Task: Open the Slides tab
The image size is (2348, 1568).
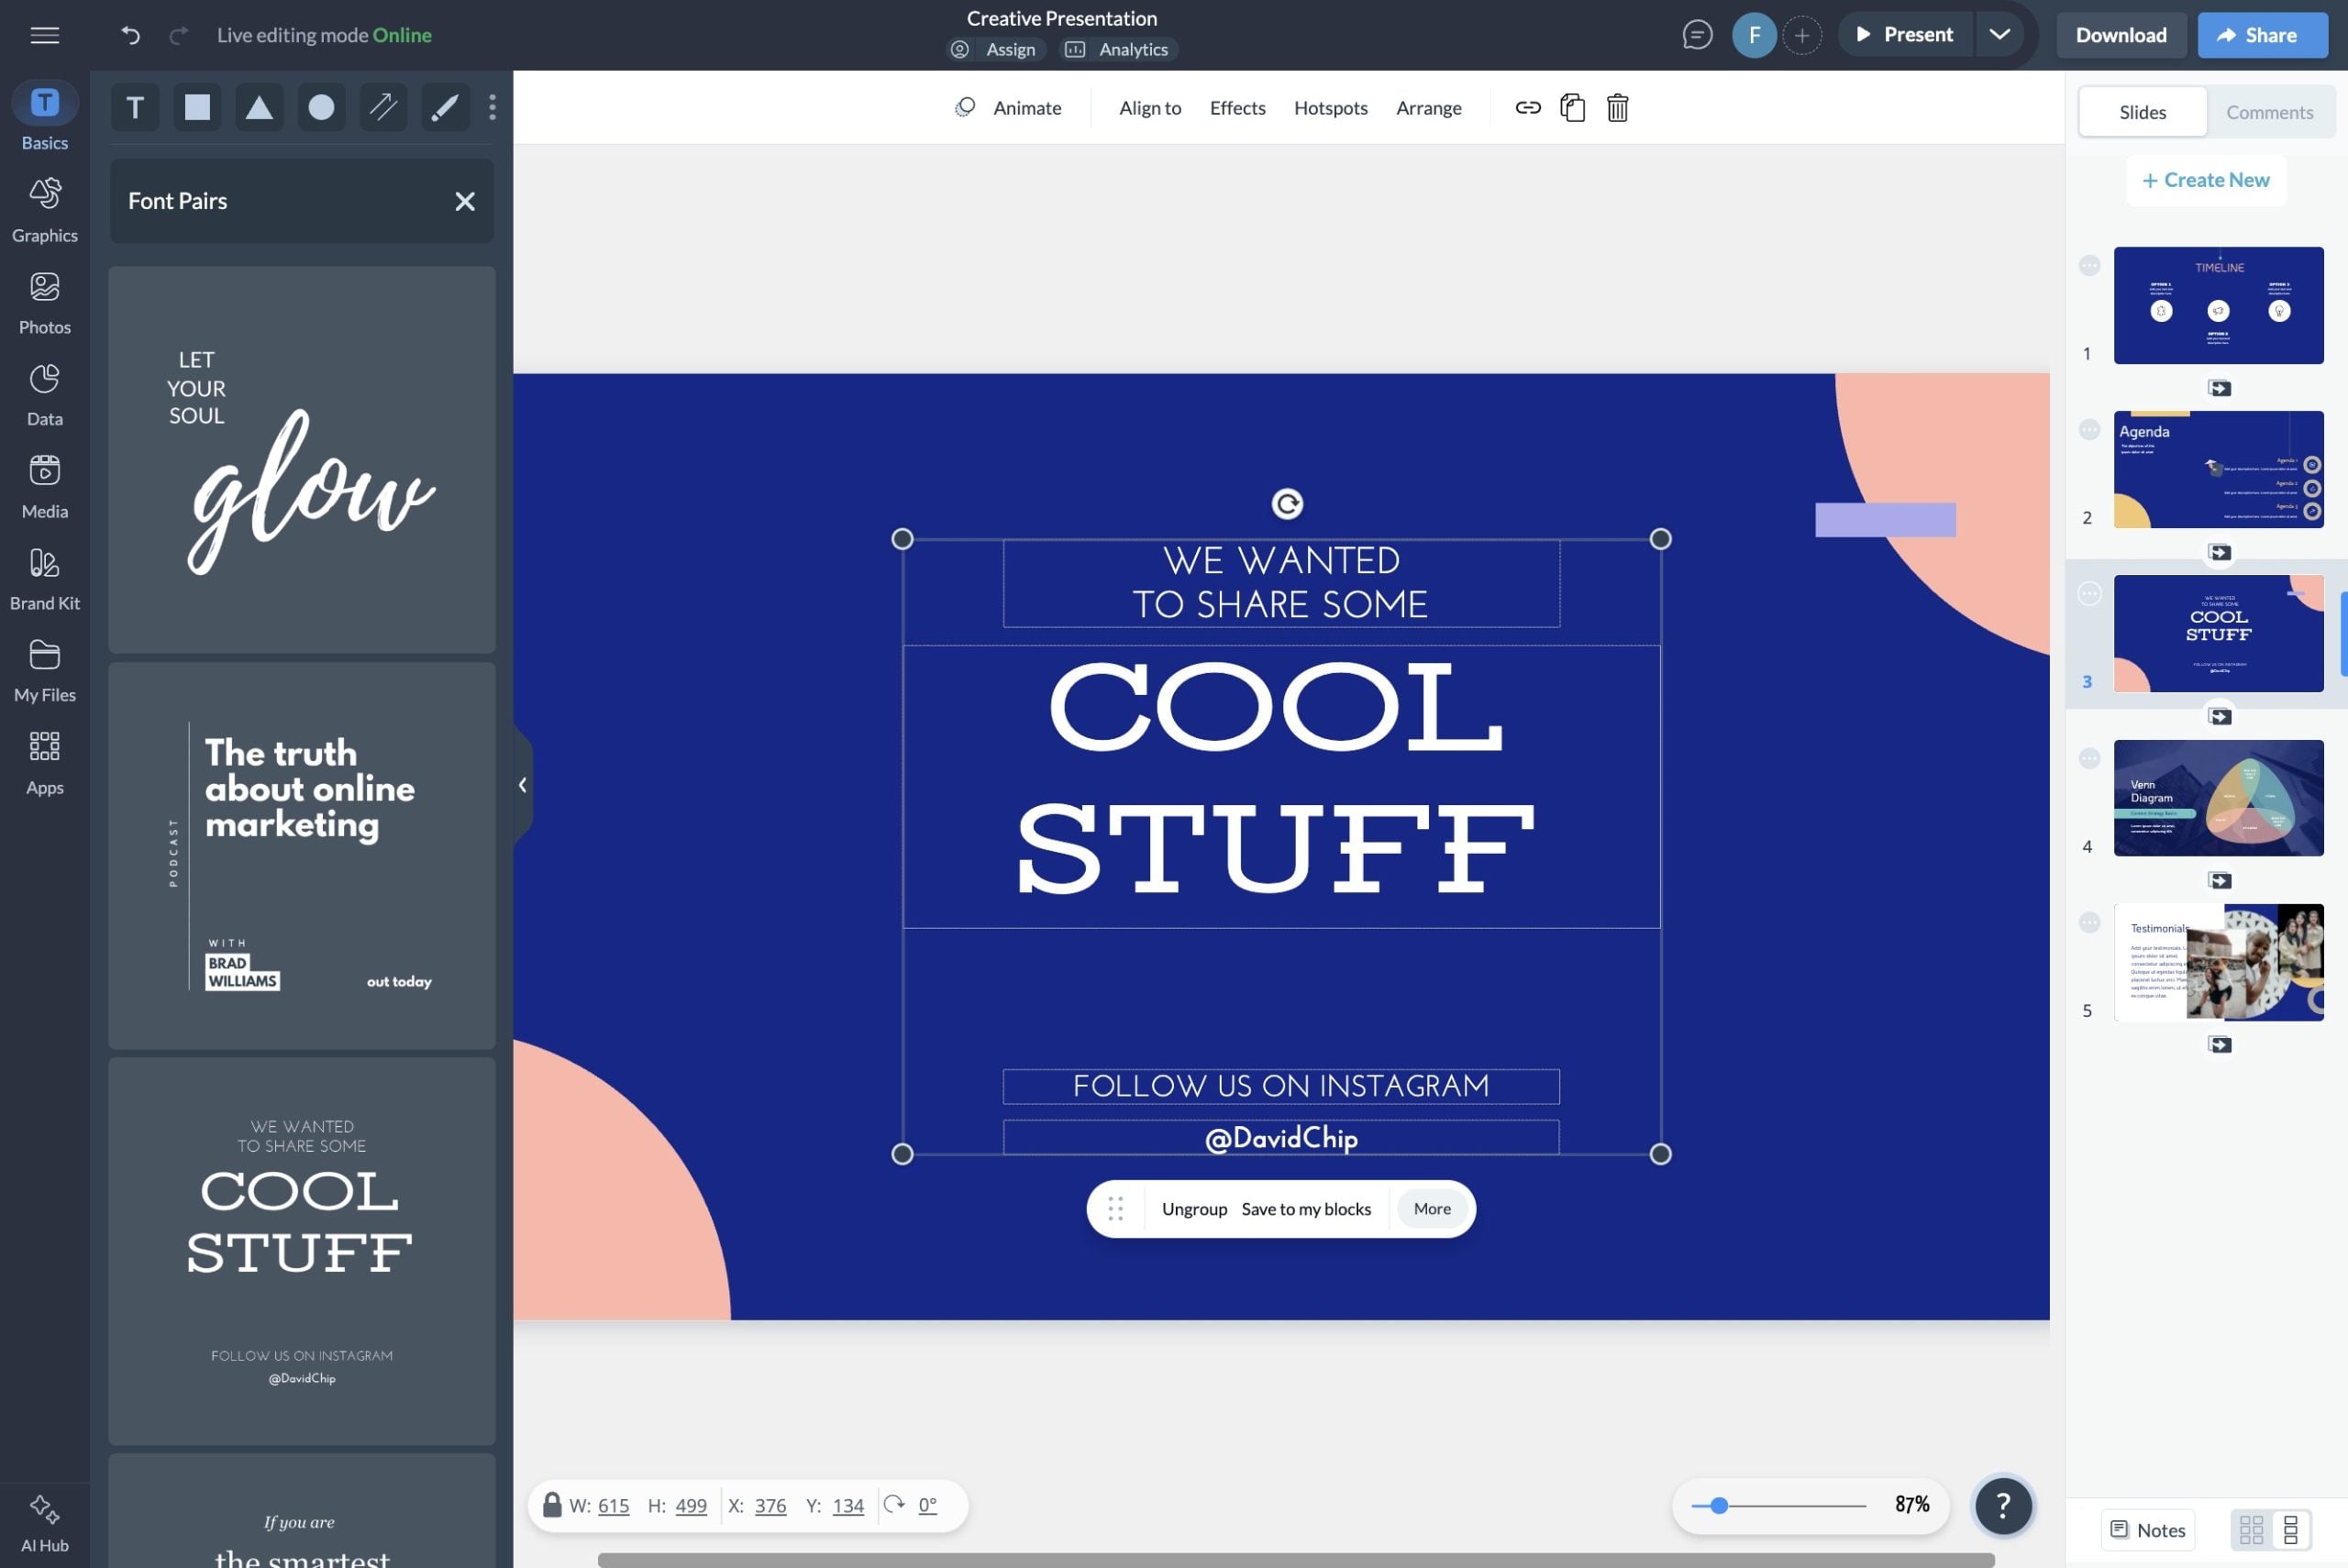Action: 2142,111
